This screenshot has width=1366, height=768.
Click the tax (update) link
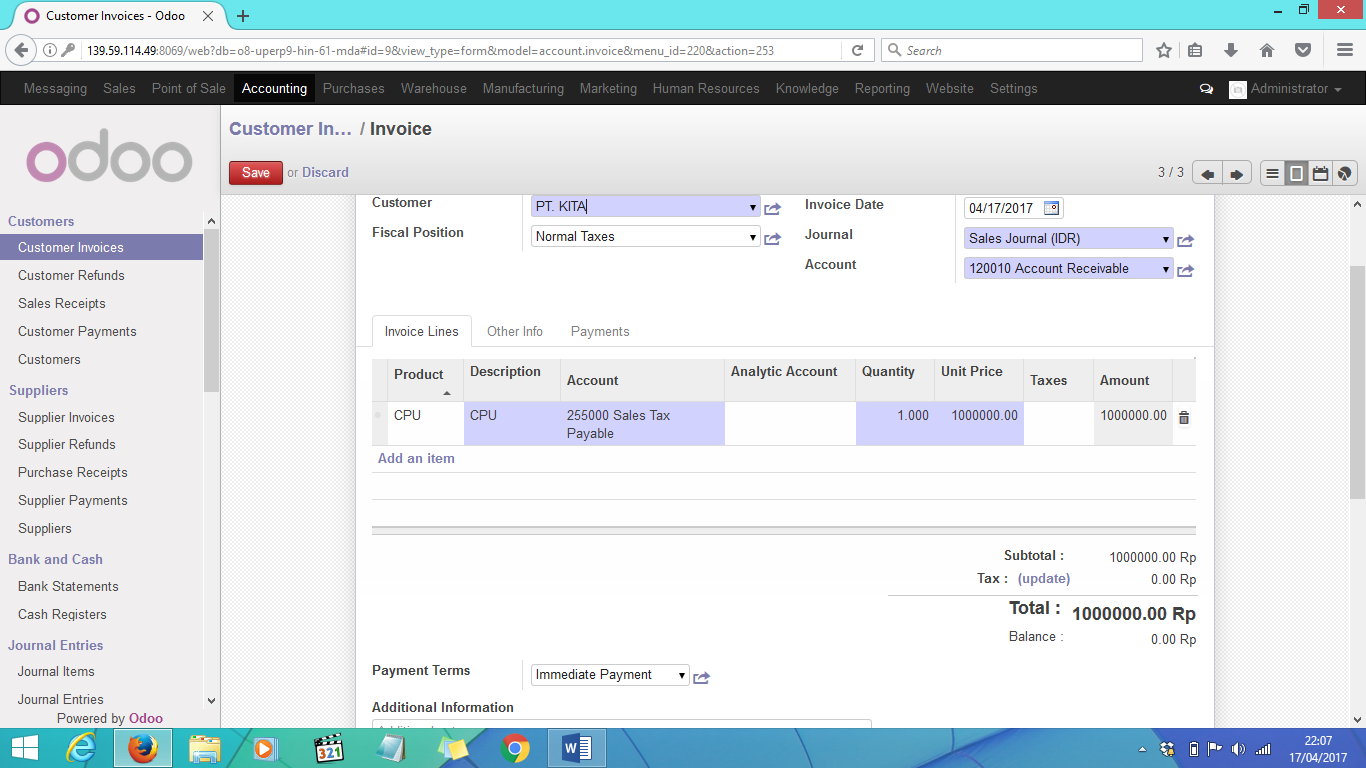1044,579
